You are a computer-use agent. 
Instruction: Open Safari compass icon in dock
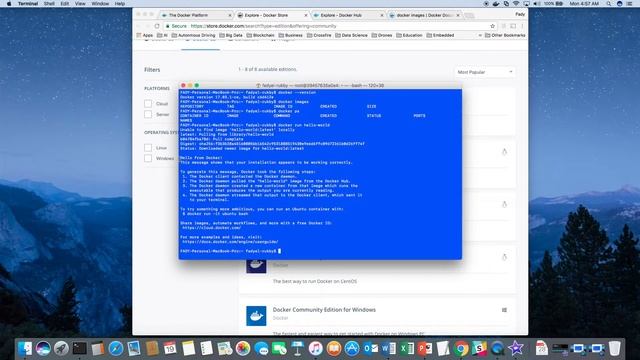point(116,348)
